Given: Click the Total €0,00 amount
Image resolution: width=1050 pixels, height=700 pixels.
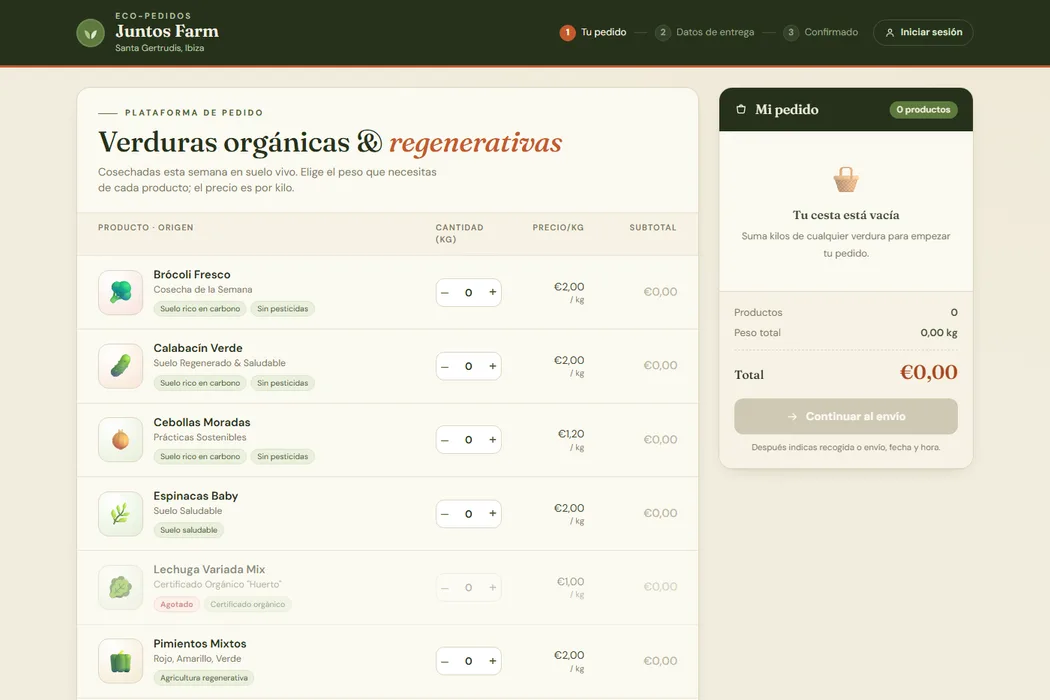Looking at the screenshot, I should point(928,372).
